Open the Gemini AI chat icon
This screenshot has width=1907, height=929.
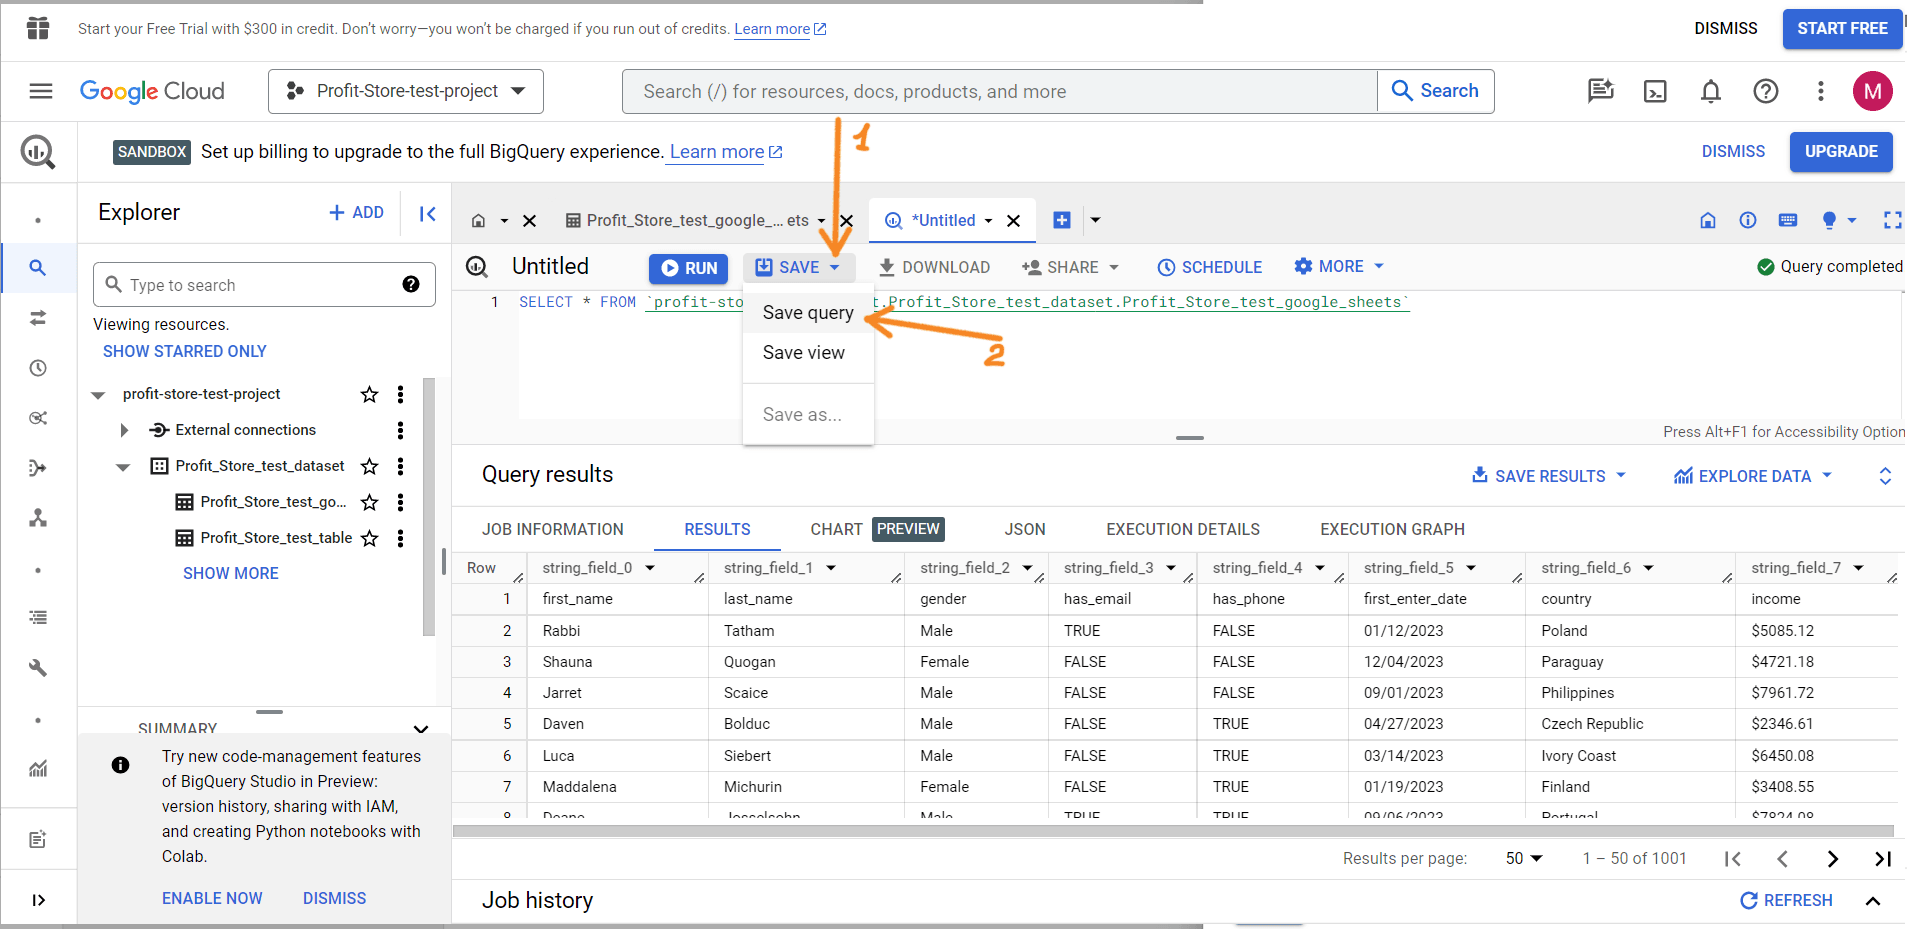point(1601,91)
